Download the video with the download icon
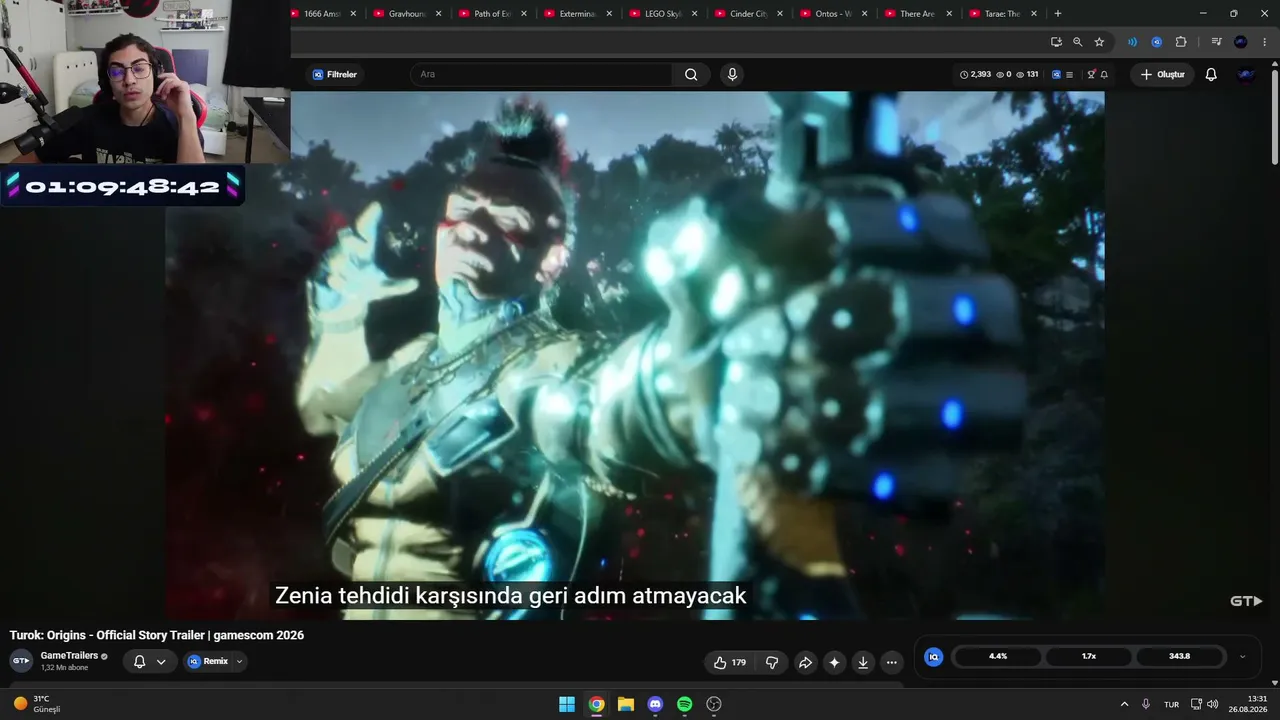This screenshot has height=720, width=1280. click(x=863, y=662)
